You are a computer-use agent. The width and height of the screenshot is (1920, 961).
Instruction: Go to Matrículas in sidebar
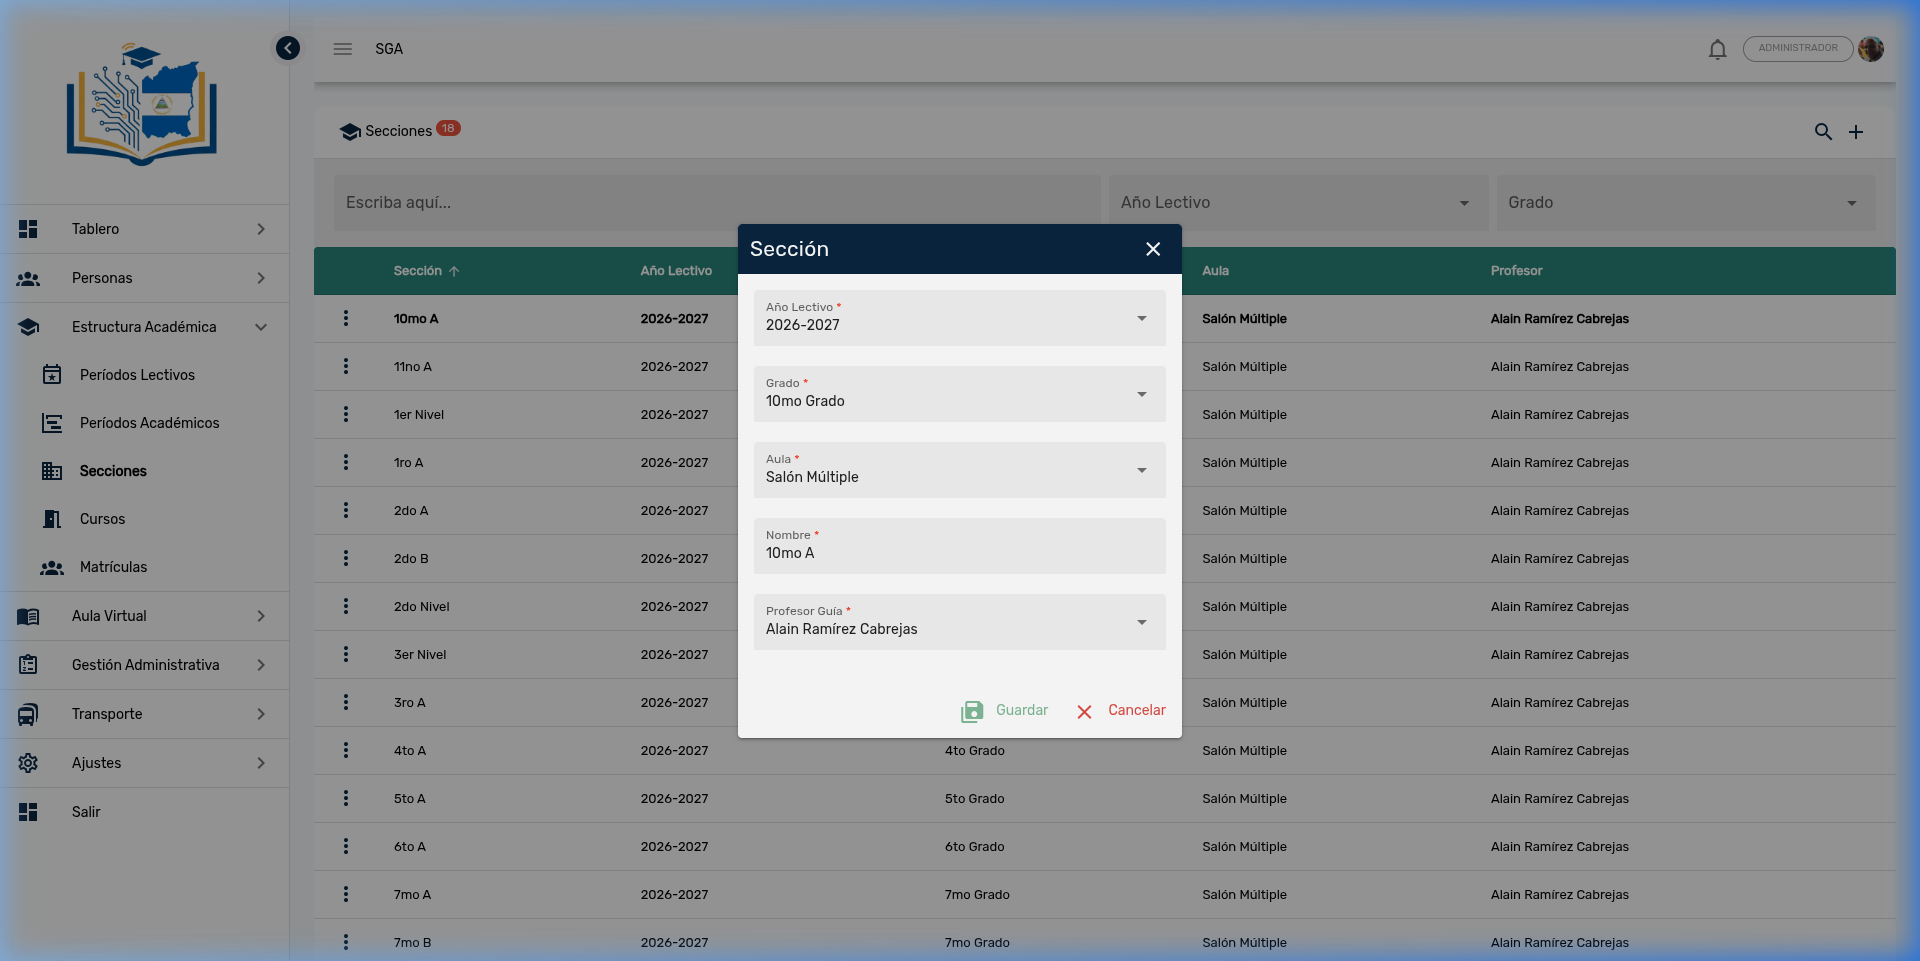[x=113, y=567]
